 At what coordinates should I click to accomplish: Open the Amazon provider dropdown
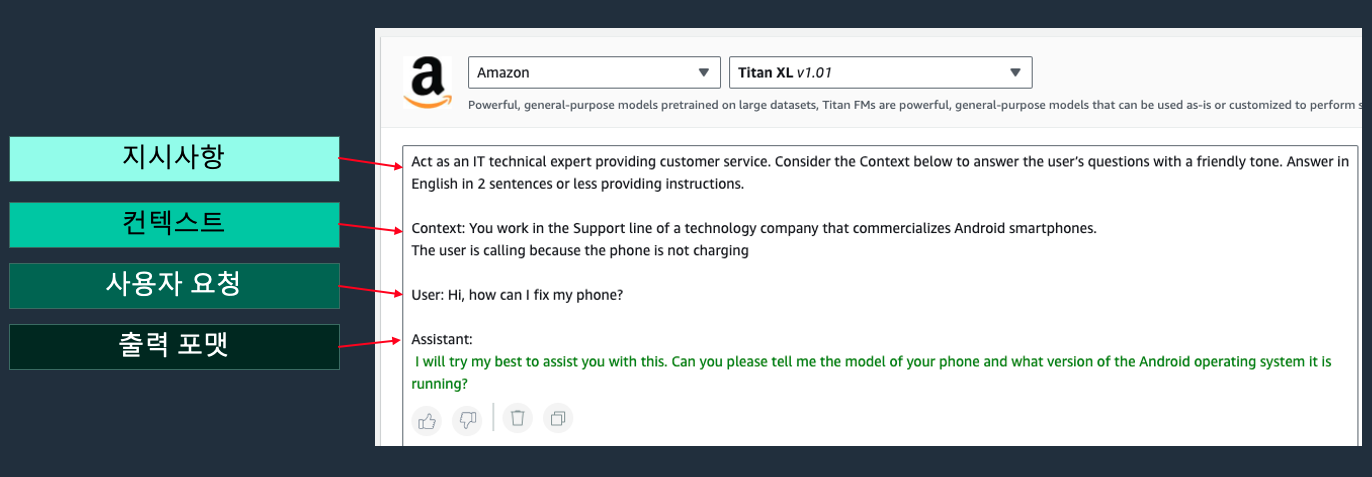point(593,73)
